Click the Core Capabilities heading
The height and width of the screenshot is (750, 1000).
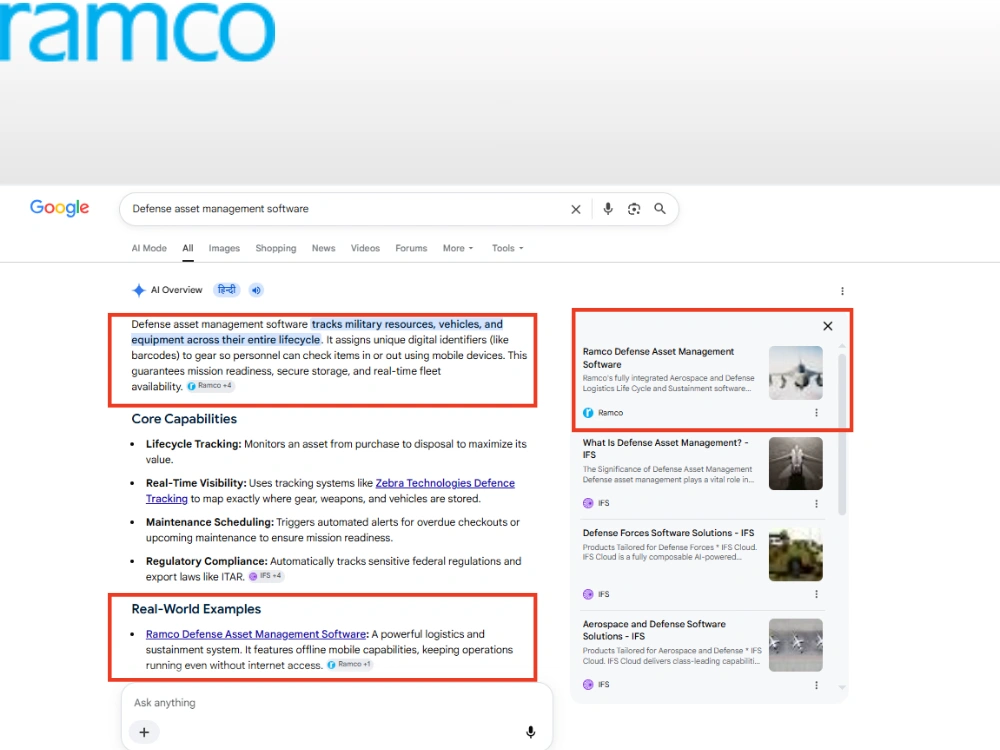pyautogui.click(x=184, y=419)
